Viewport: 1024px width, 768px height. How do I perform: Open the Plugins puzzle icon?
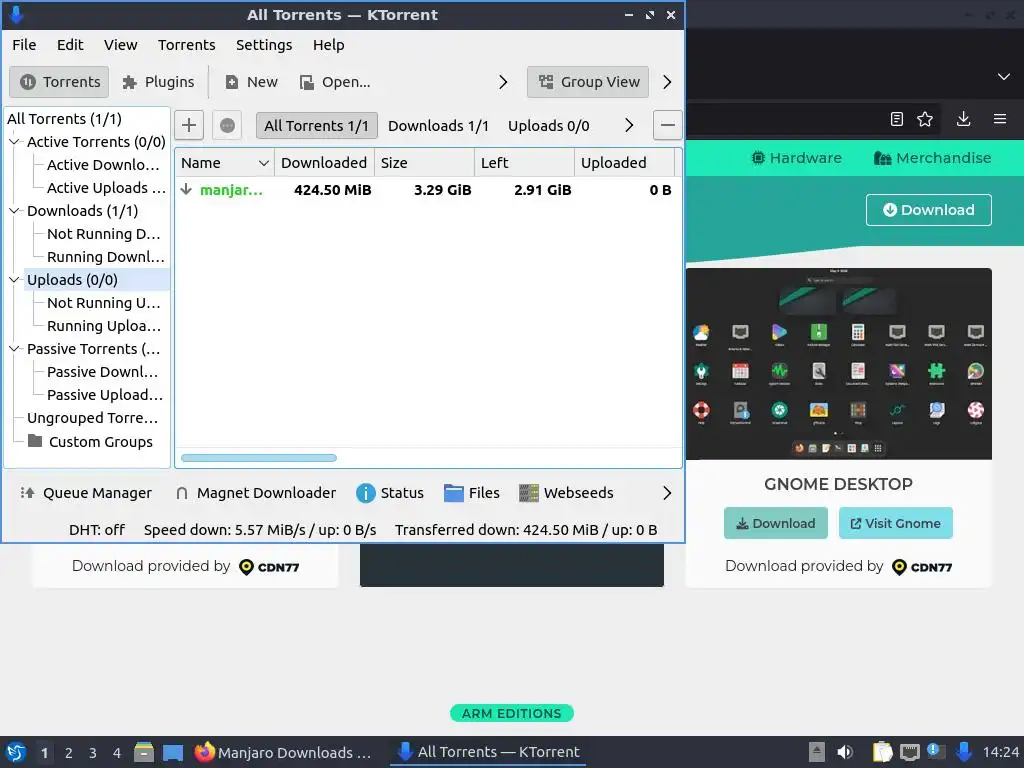(129, 82)
